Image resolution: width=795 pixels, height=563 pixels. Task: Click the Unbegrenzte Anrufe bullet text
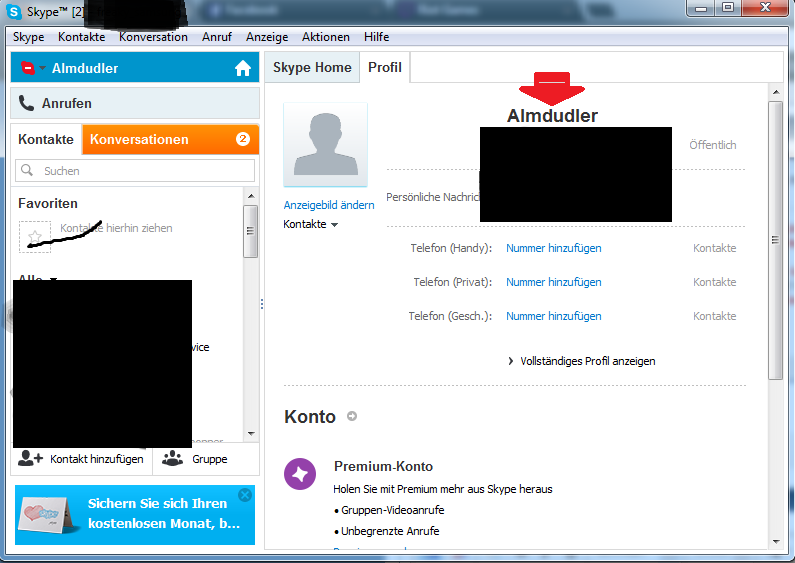pos(390,531)
